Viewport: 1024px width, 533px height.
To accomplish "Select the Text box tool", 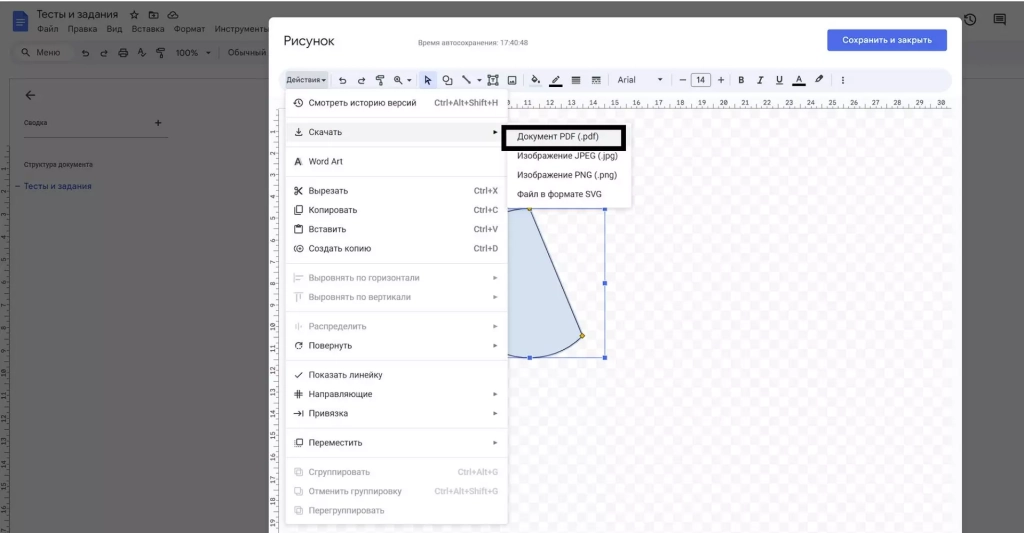I will (x=493, y=80).
